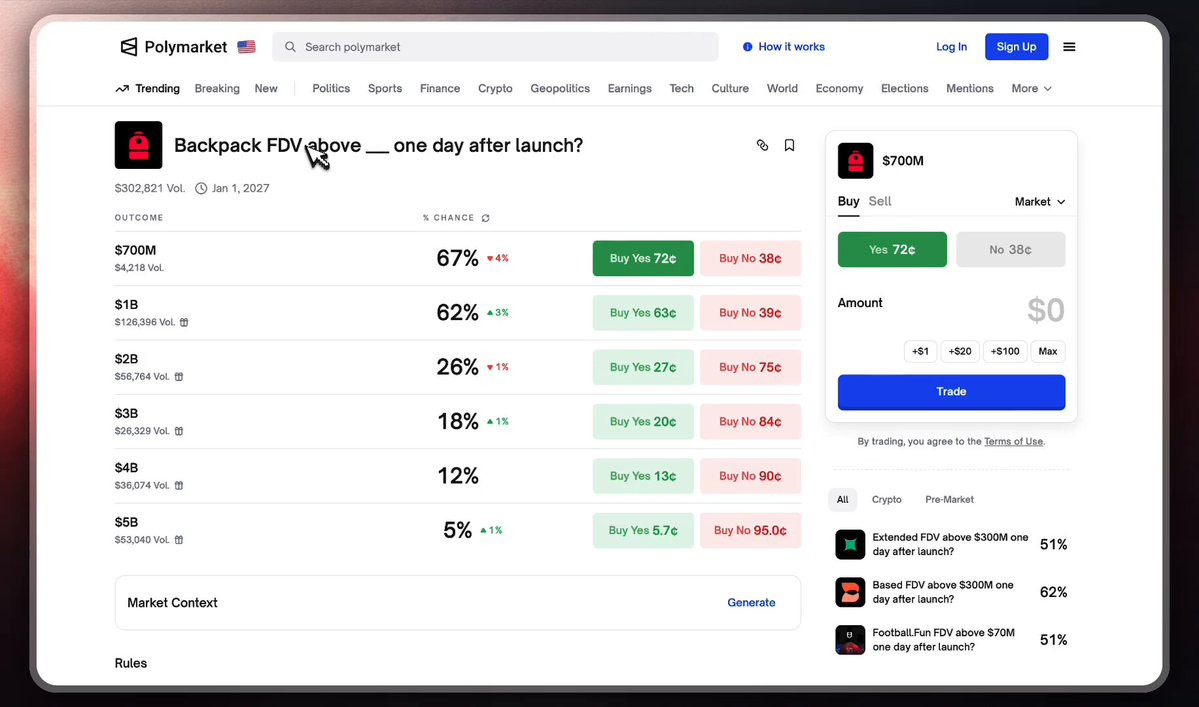Click the gift icon in the $4B row
The width and height of the screenshot is (1199, 707).
click(179, 485)
